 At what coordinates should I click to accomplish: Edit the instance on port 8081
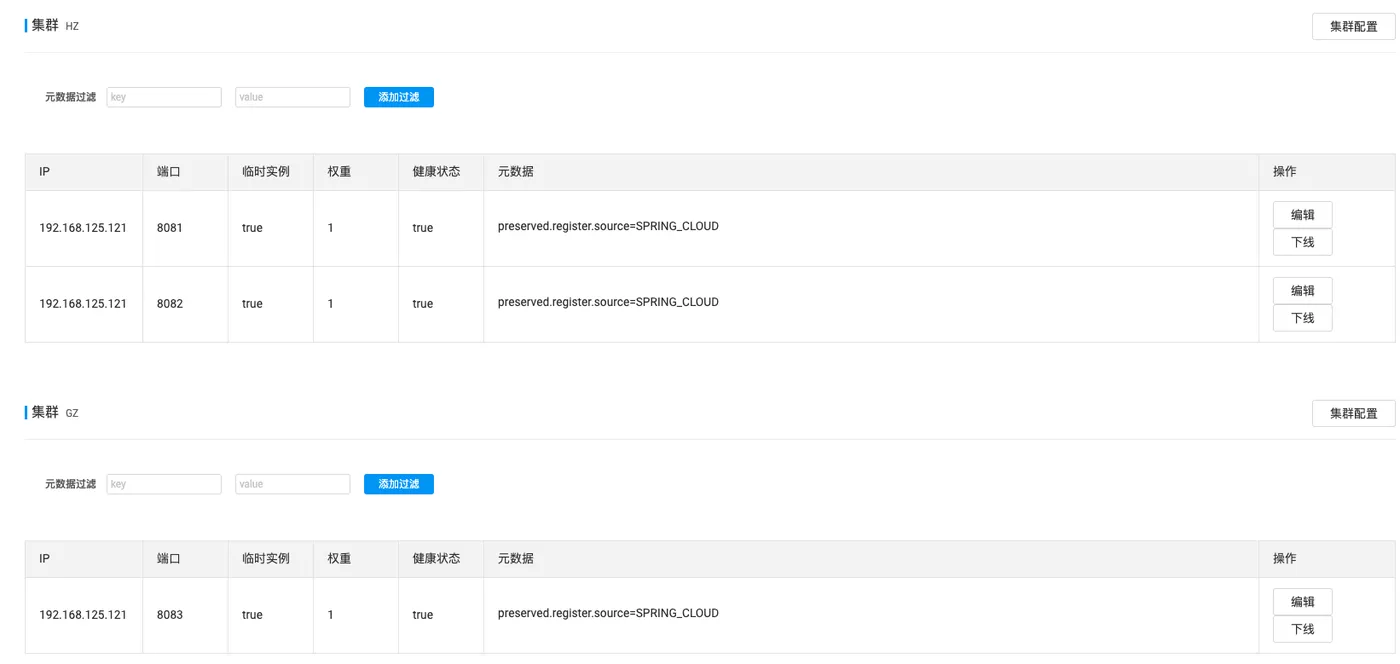click(1302, 215)
